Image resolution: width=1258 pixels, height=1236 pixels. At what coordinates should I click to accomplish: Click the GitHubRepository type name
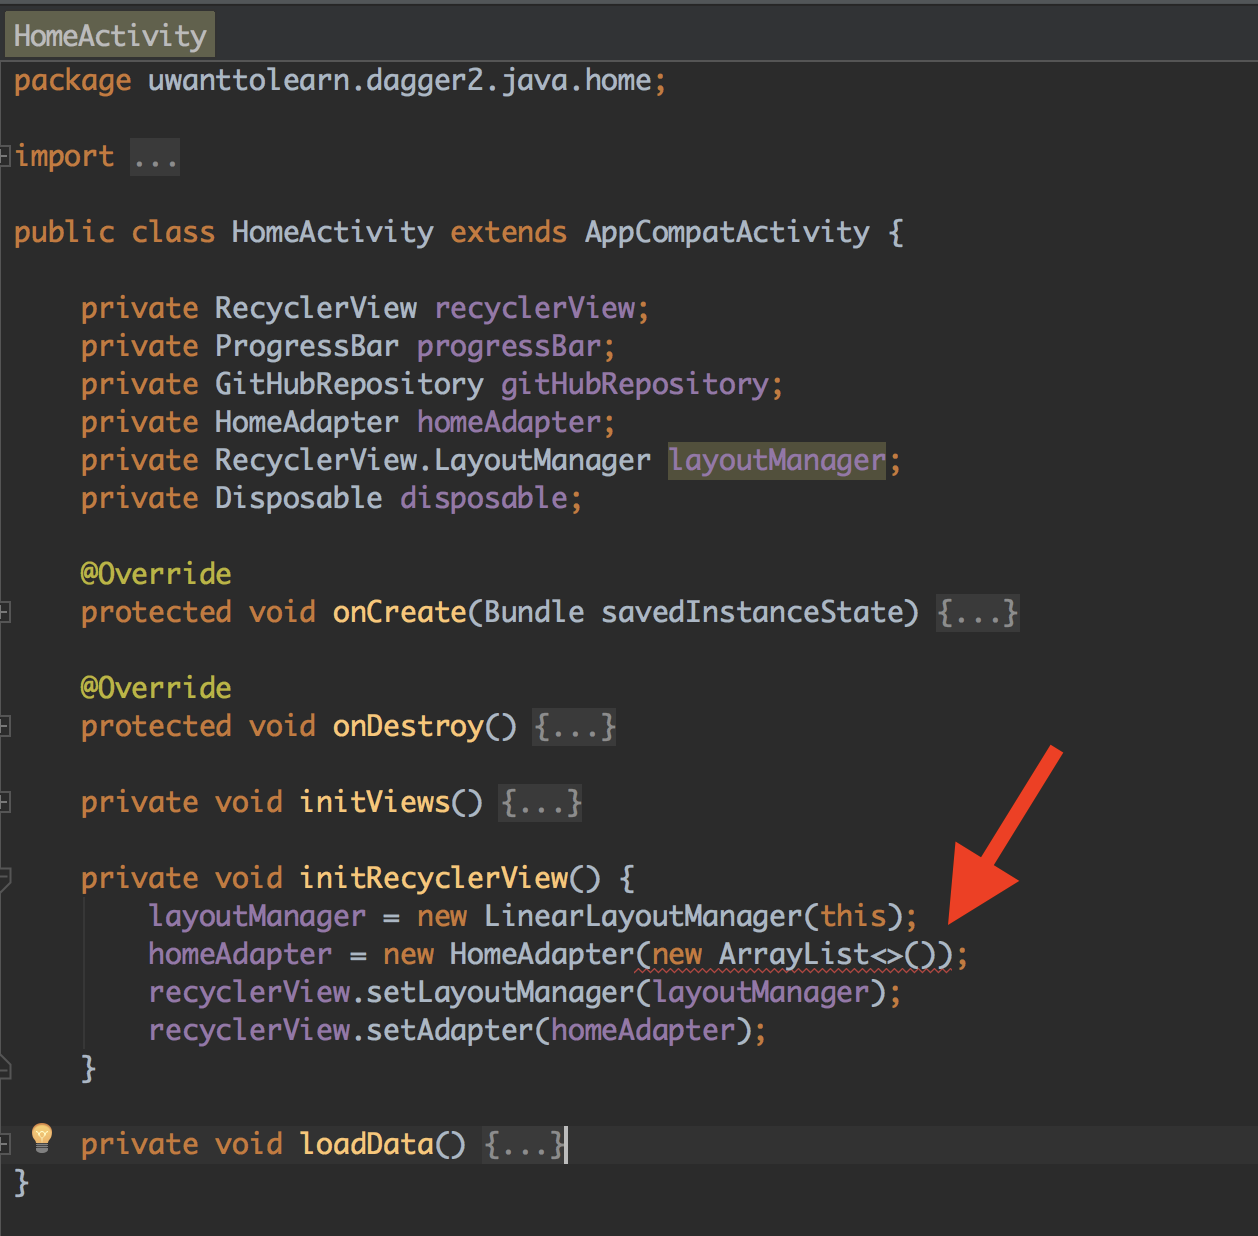[x=349, y=384]
